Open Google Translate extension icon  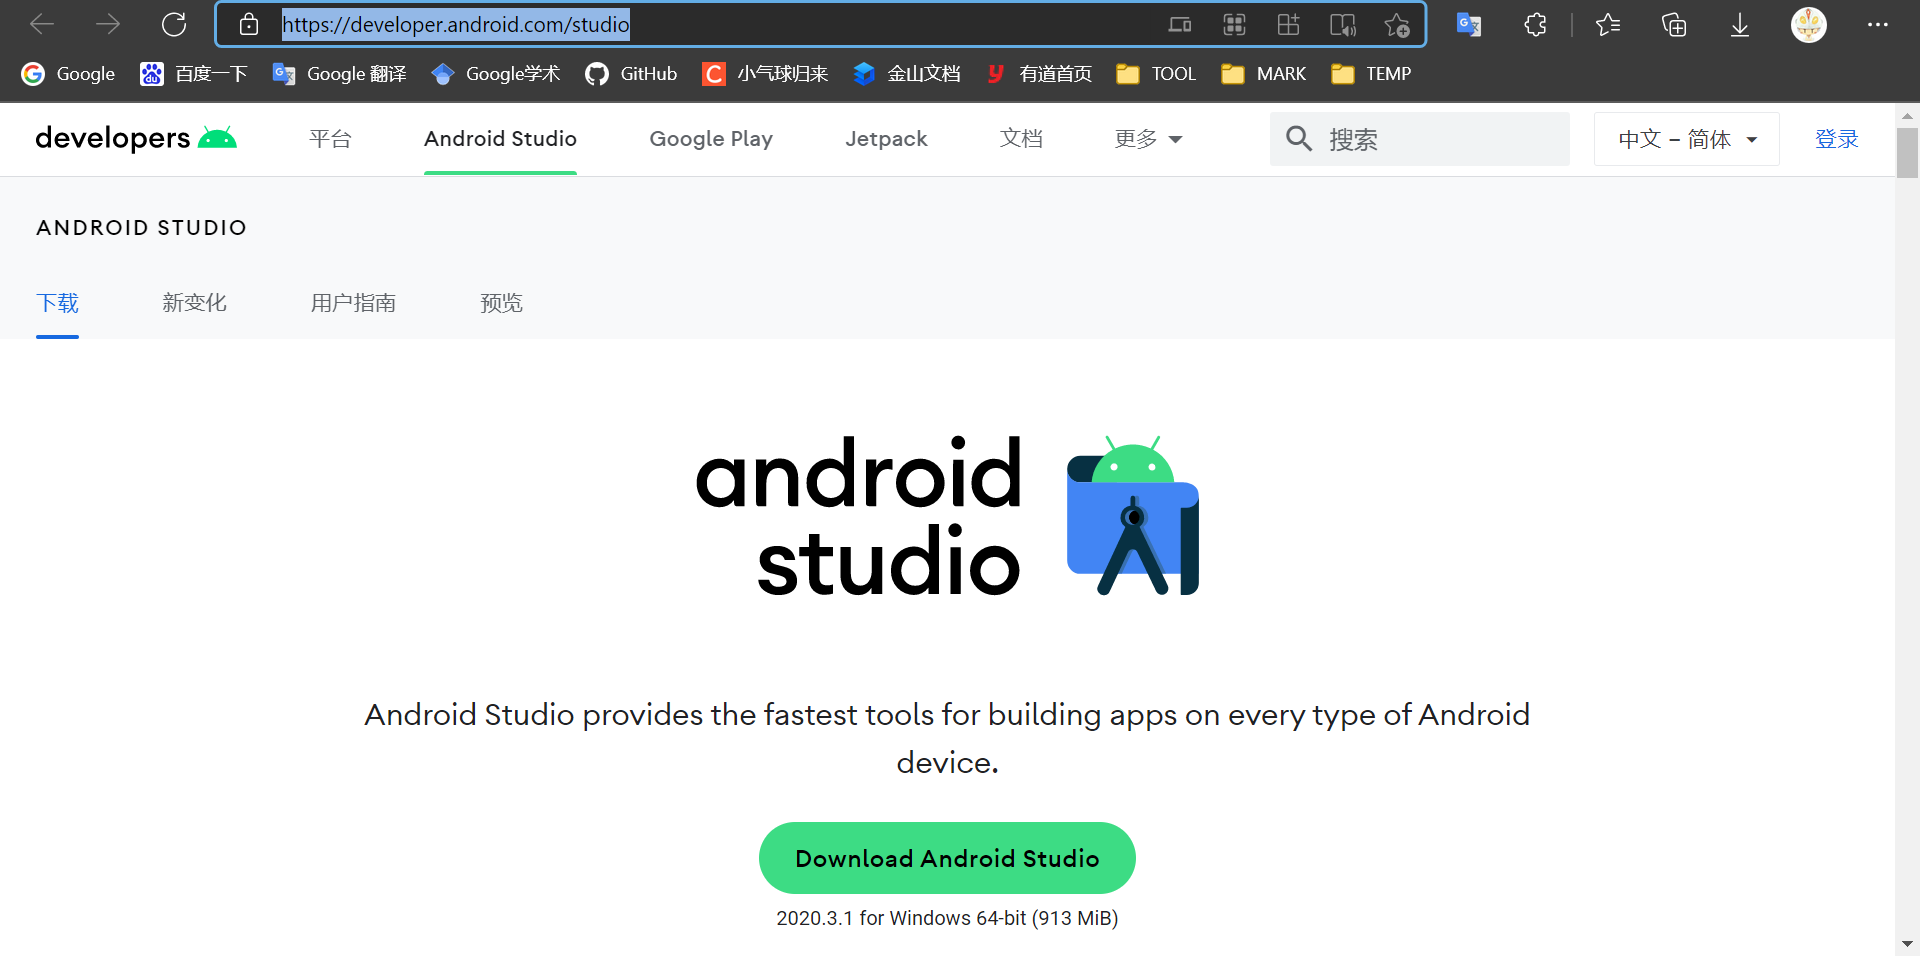(1469, 24)
